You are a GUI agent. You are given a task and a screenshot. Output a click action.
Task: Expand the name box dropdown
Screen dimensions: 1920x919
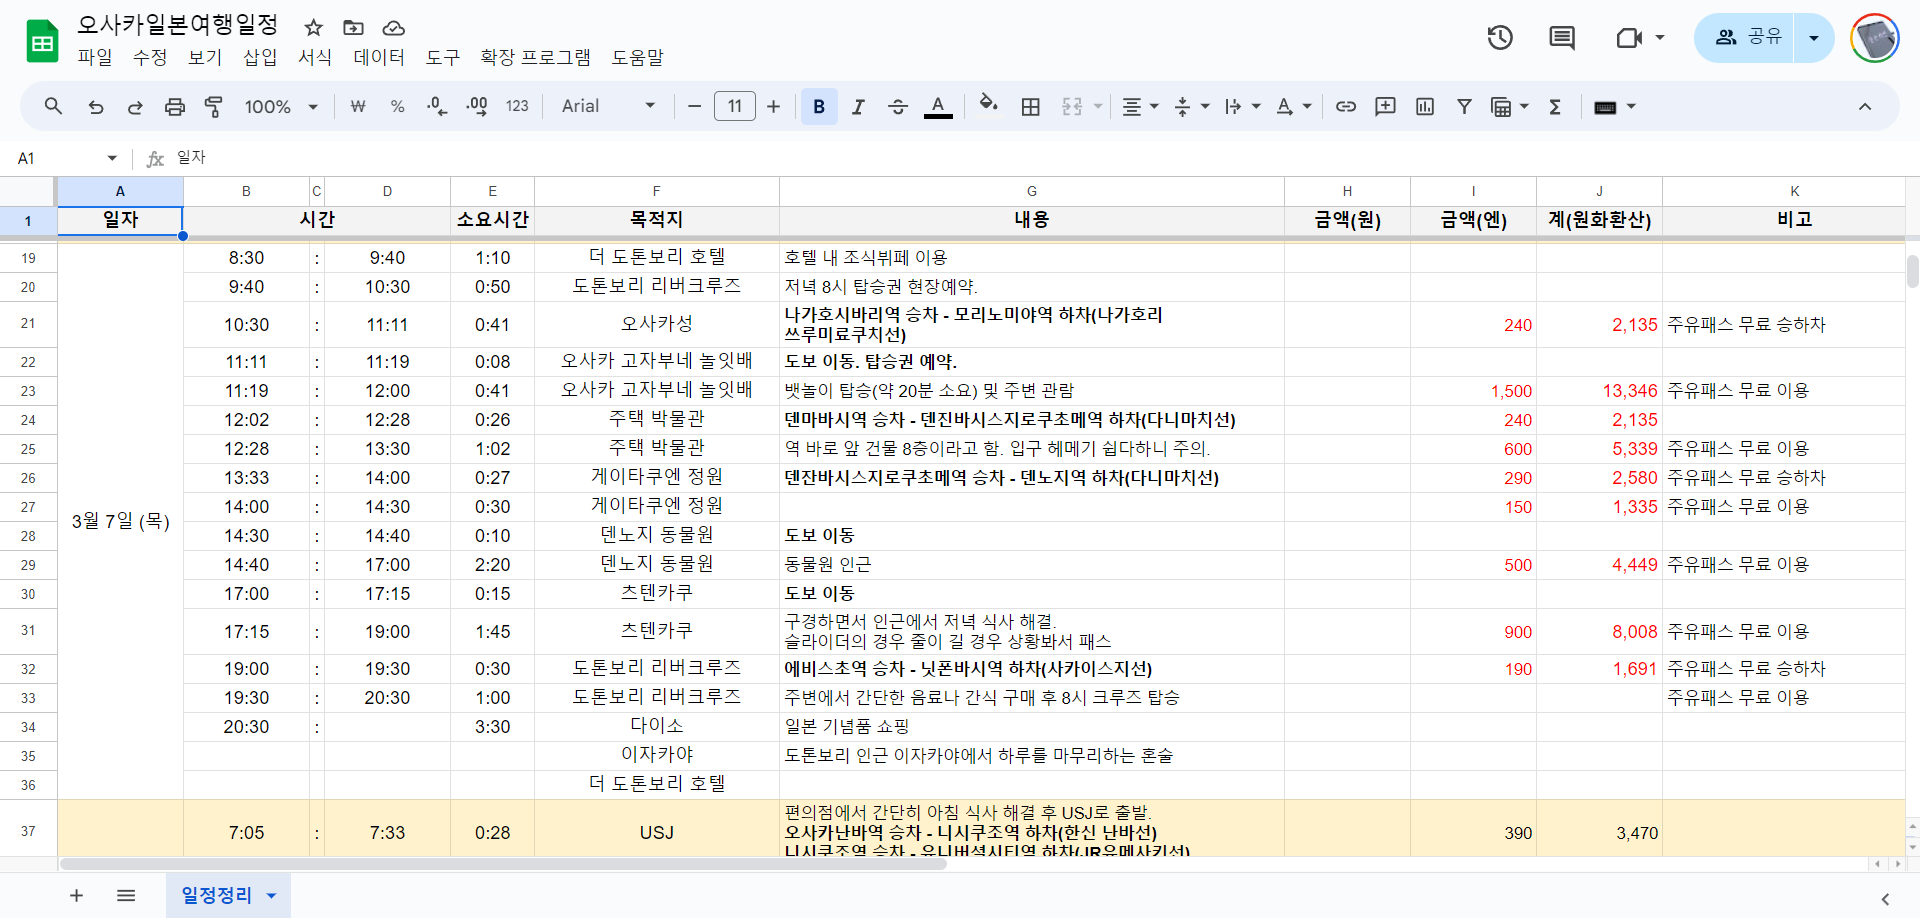click(x=112, y=158)
